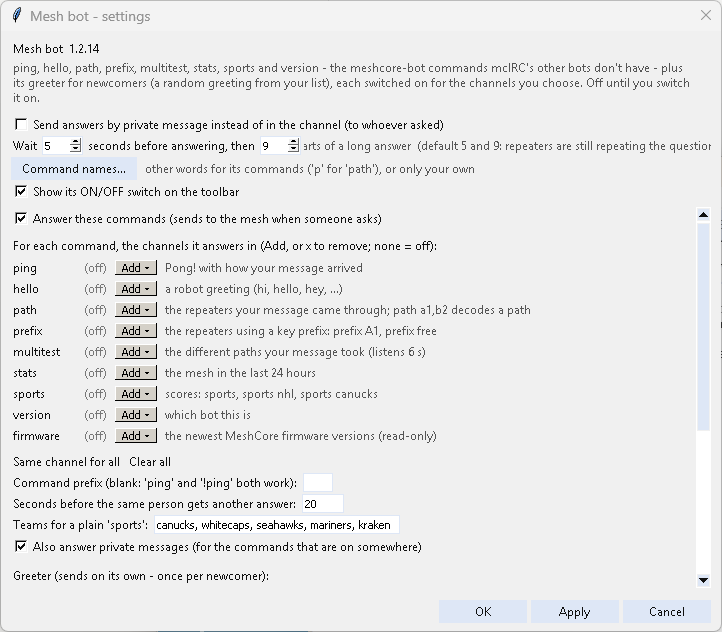Click the scrollbar up arrow

(x=703, y=215)
